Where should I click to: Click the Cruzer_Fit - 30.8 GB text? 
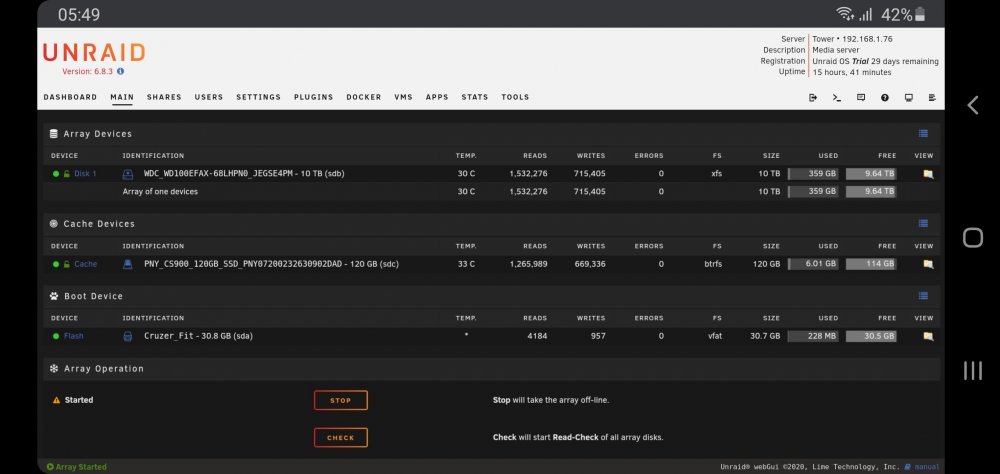[198, 336]
